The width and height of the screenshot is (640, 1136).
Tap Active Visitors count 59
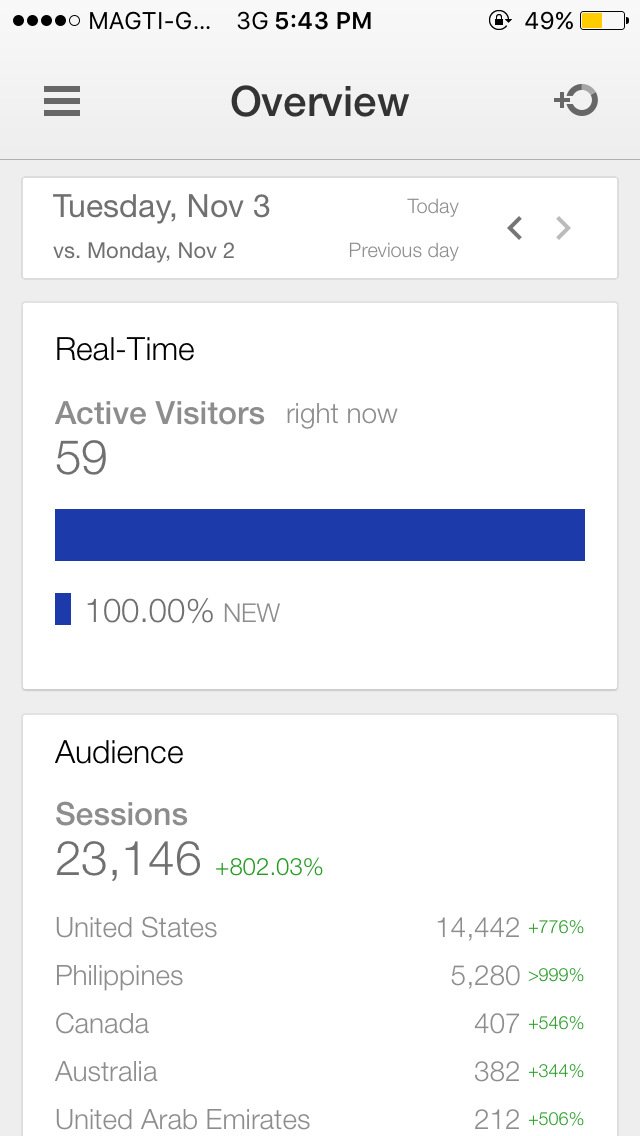tap(81, 458)
